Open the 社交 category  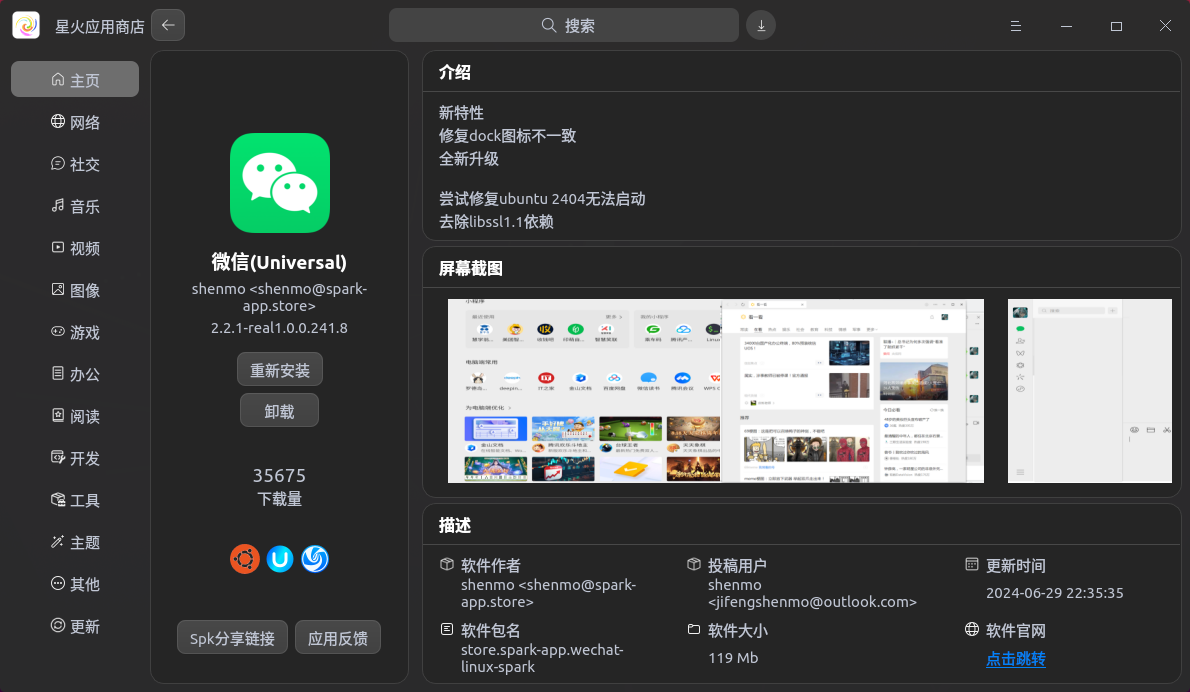(x=75, y=164)
